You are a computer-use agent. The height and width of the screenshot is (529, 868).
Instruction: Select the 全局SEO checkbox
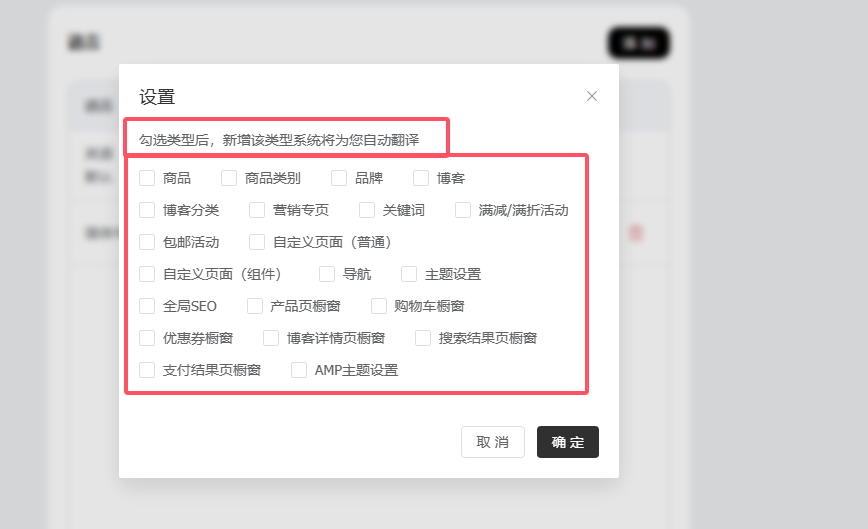pyautogui.click(x=148, y=306)
